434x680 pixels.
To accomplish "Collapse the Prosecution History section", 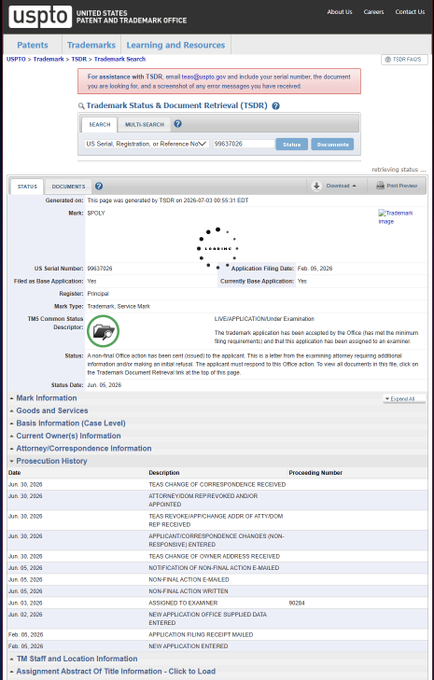I will pos(52,461).
